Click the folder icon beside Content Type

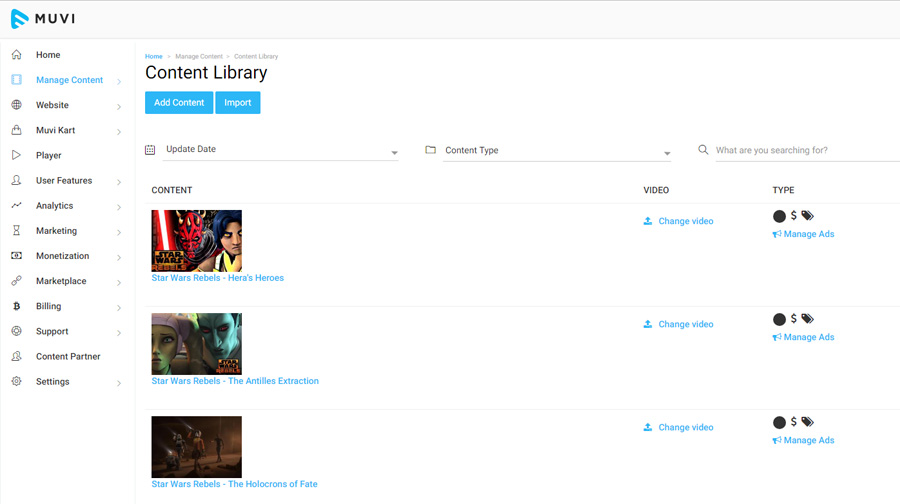pyautogui.click(x=430, y=150)
